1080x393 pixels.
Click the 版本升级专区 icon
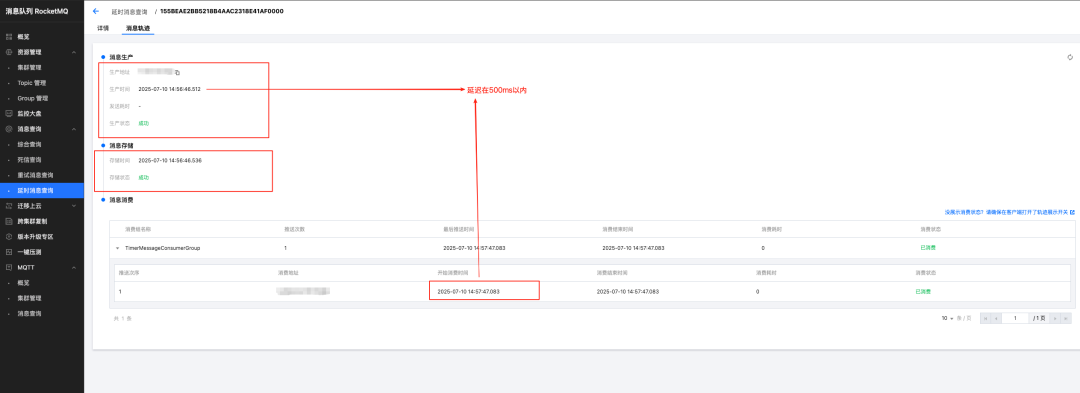[9, 236]
